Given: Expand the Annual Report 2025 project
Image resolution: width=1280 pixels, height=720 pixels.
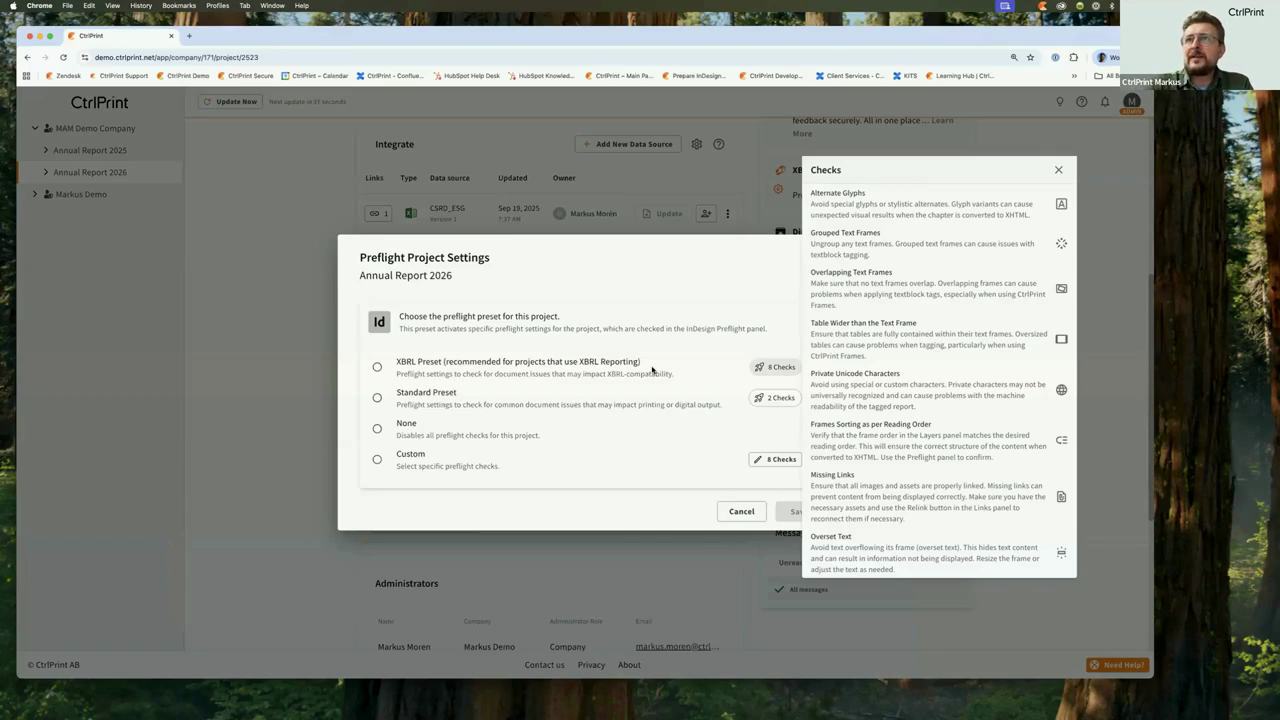Looking at the screenshot, I should pos(46,150).
